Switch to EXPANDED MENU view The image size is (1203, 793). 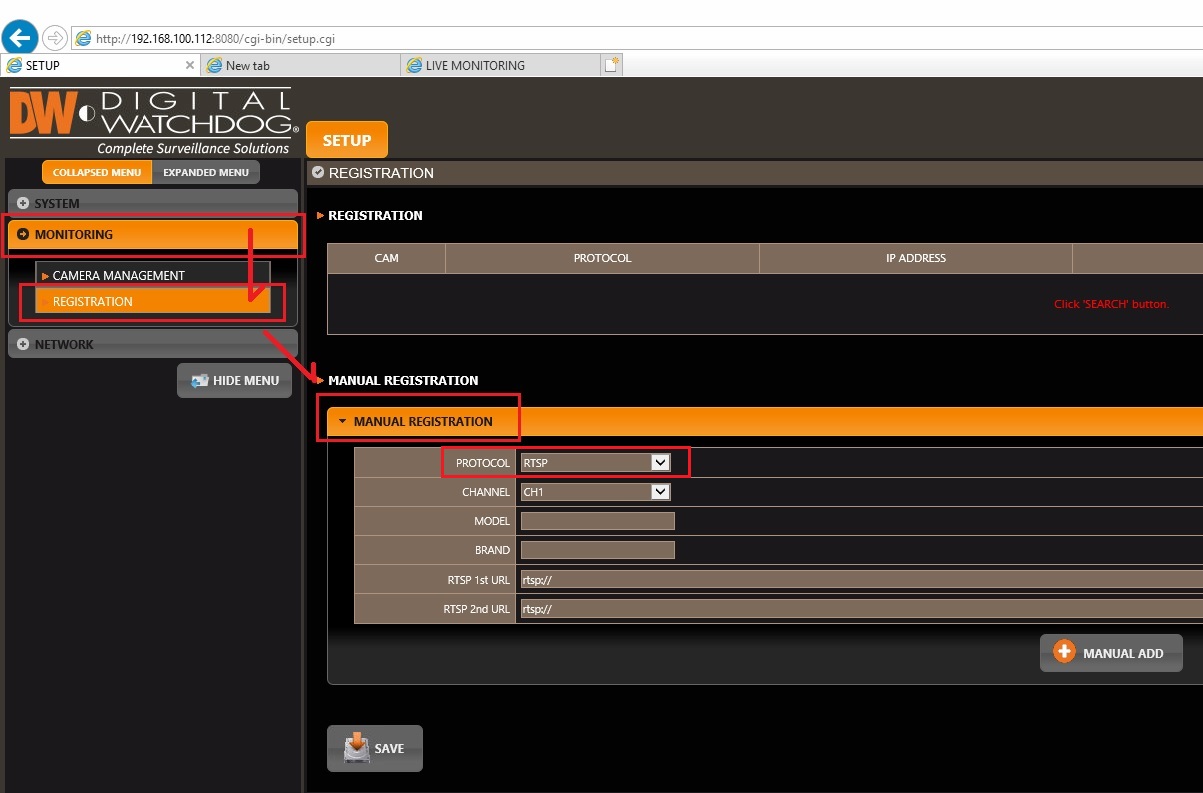pyautogui.click(x=206, y=171)
